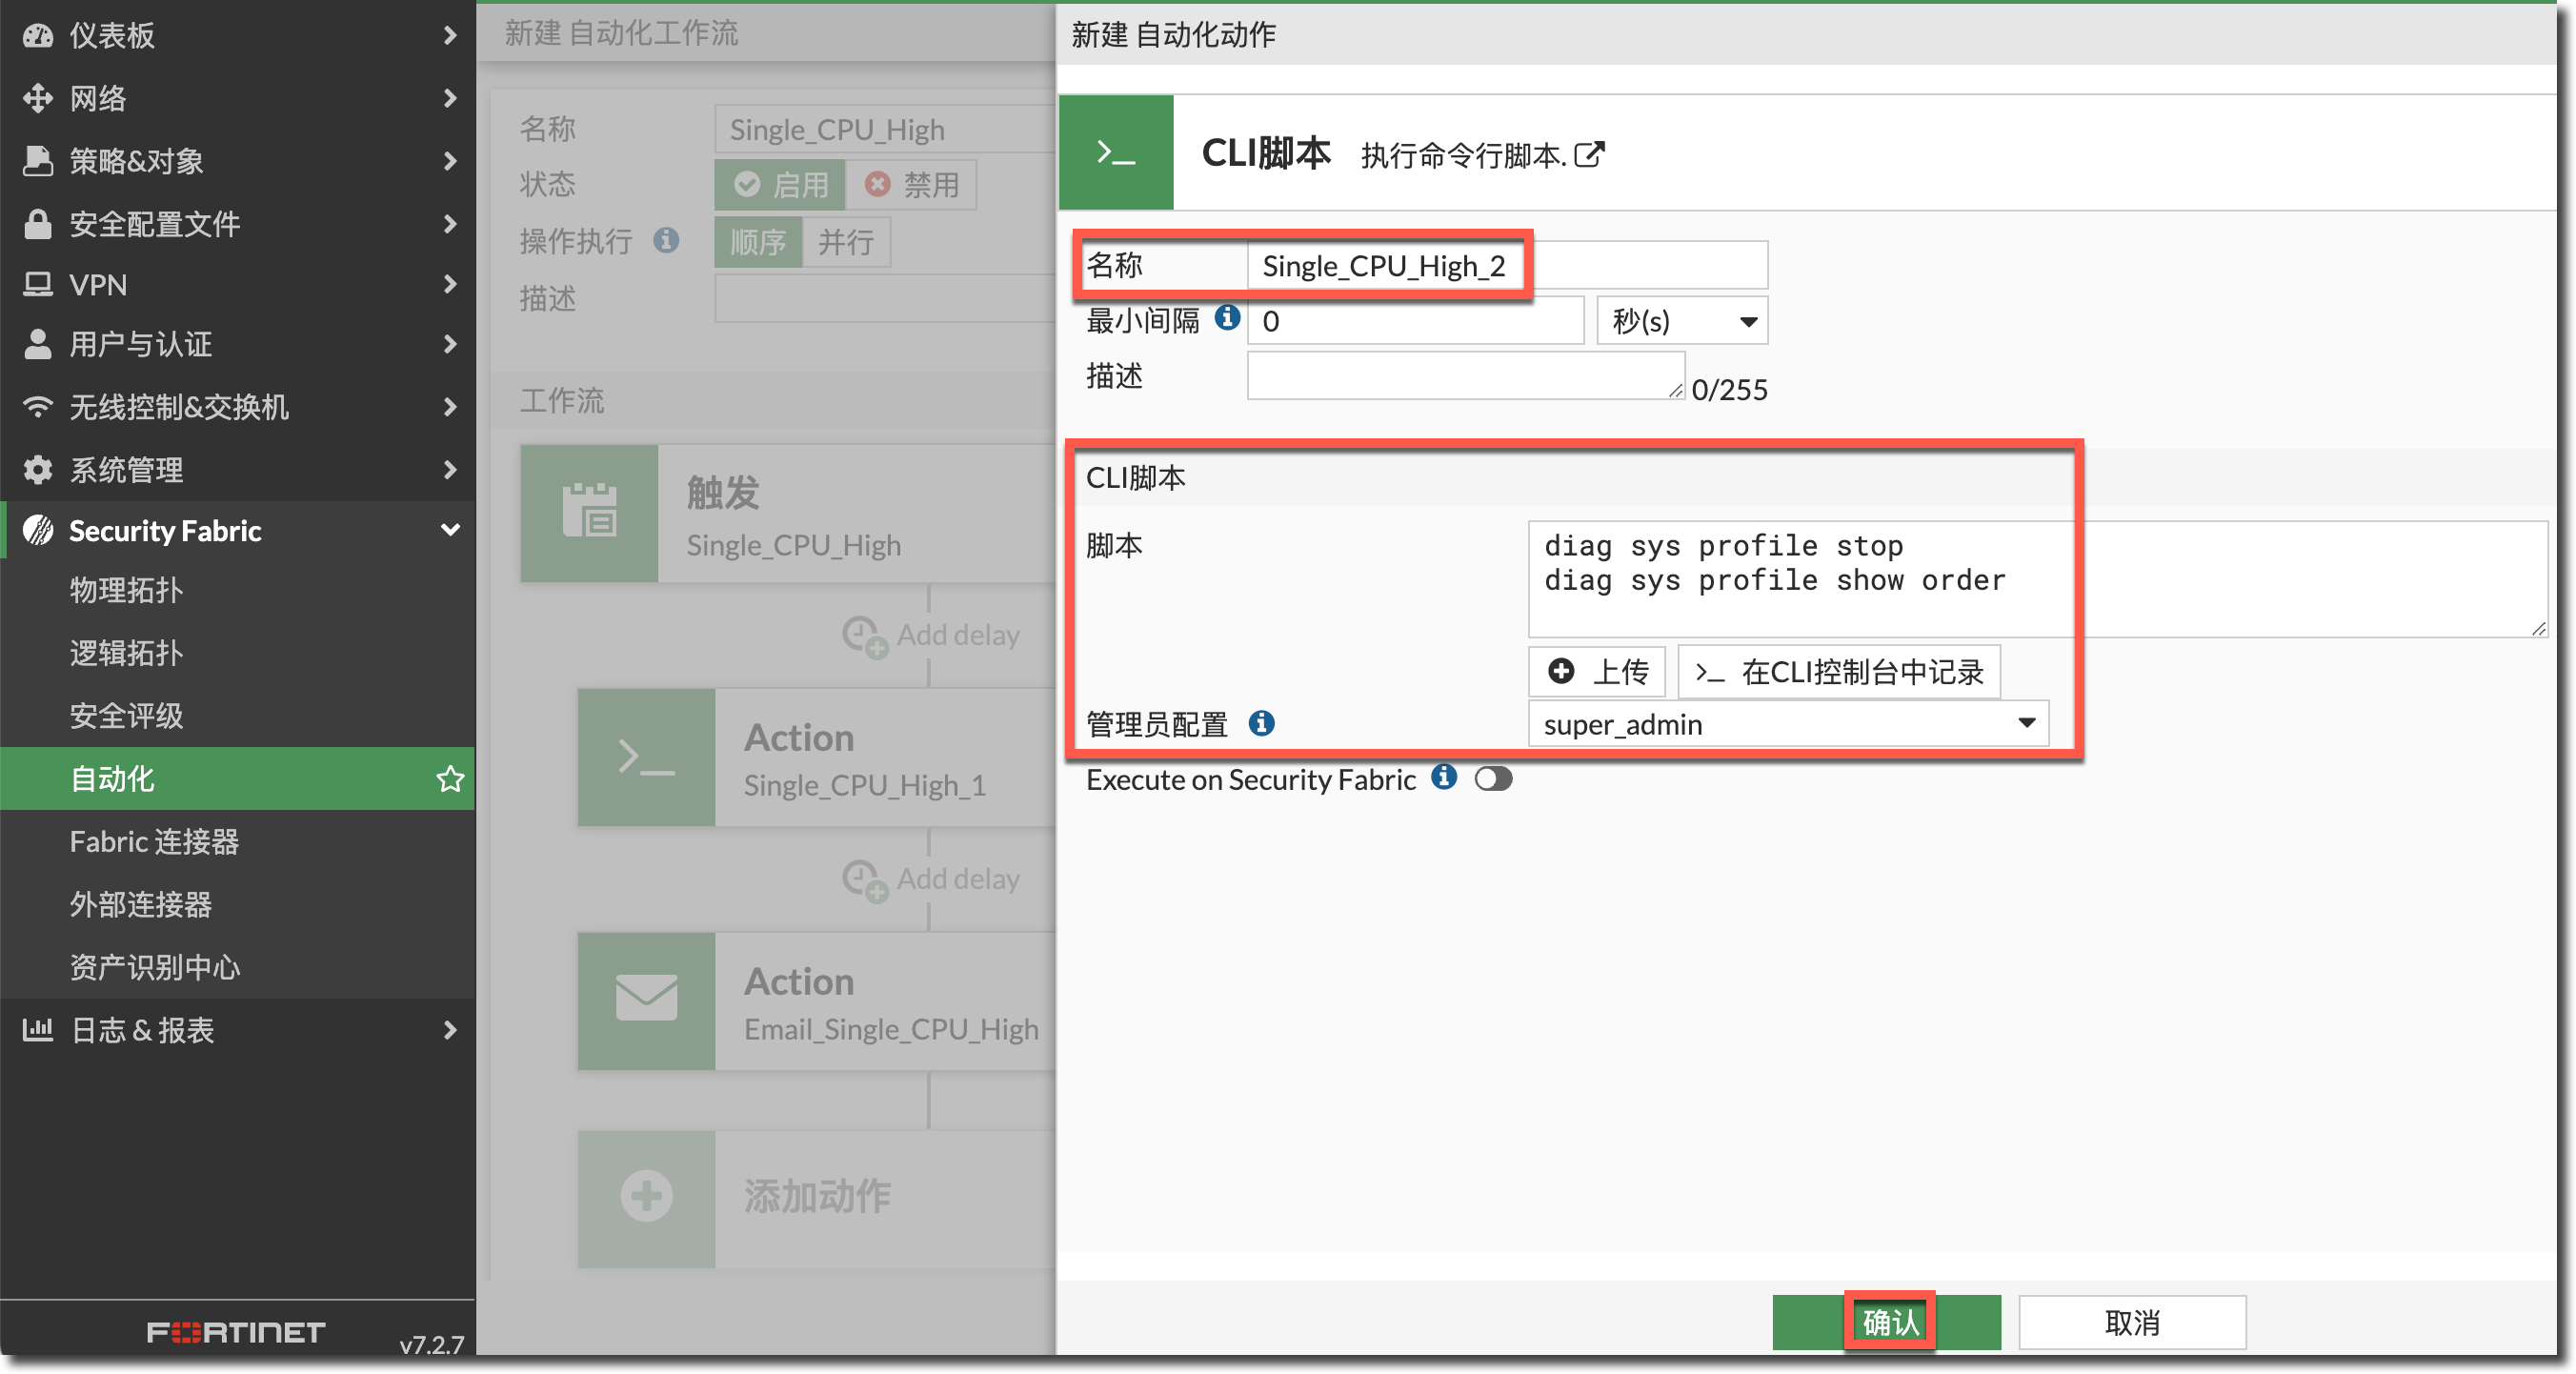The image size is (2576, 1374).
Task: Click info icon next to 管理员配置
Action: (x=1261, y=722)
